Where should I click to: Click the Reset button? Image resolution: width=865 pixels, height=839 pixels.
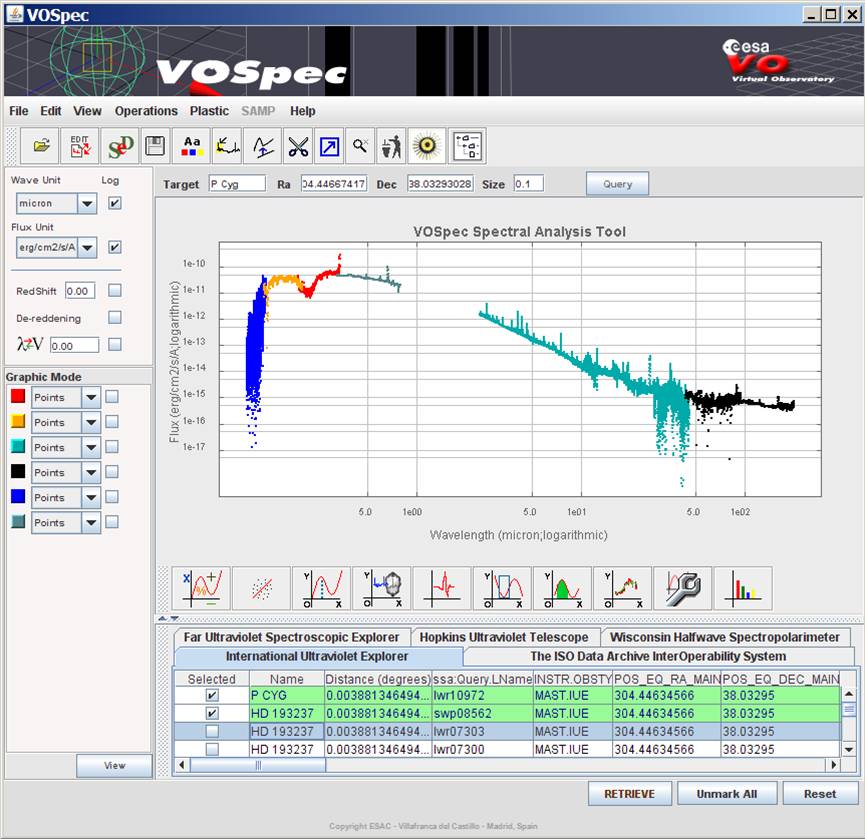820,794
